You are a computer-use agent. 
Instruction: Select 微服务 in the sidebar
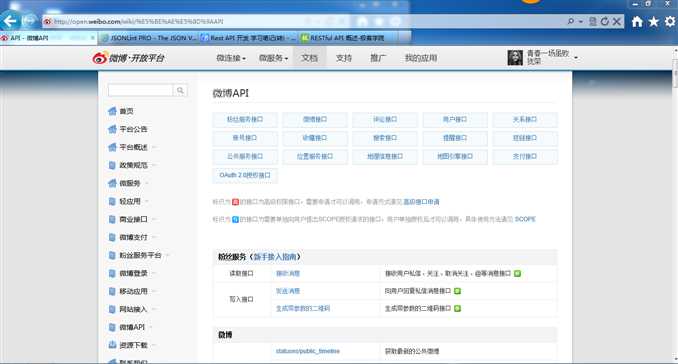130,183
